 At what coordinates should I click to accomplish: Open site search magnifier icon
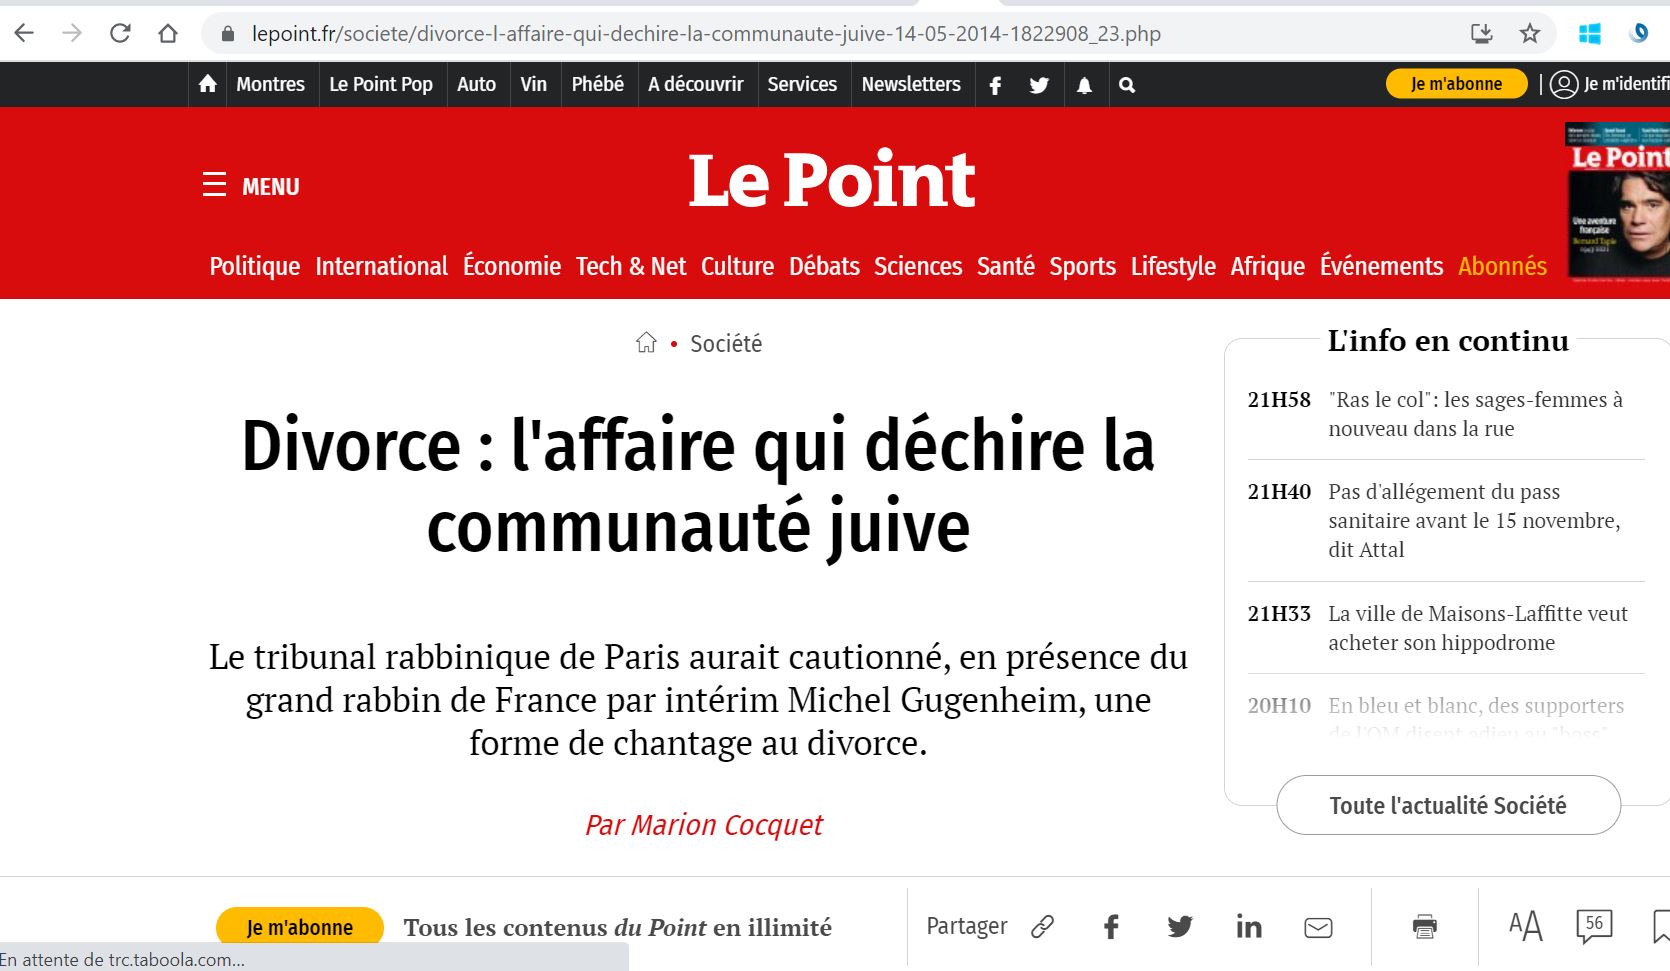(1127, 85)
